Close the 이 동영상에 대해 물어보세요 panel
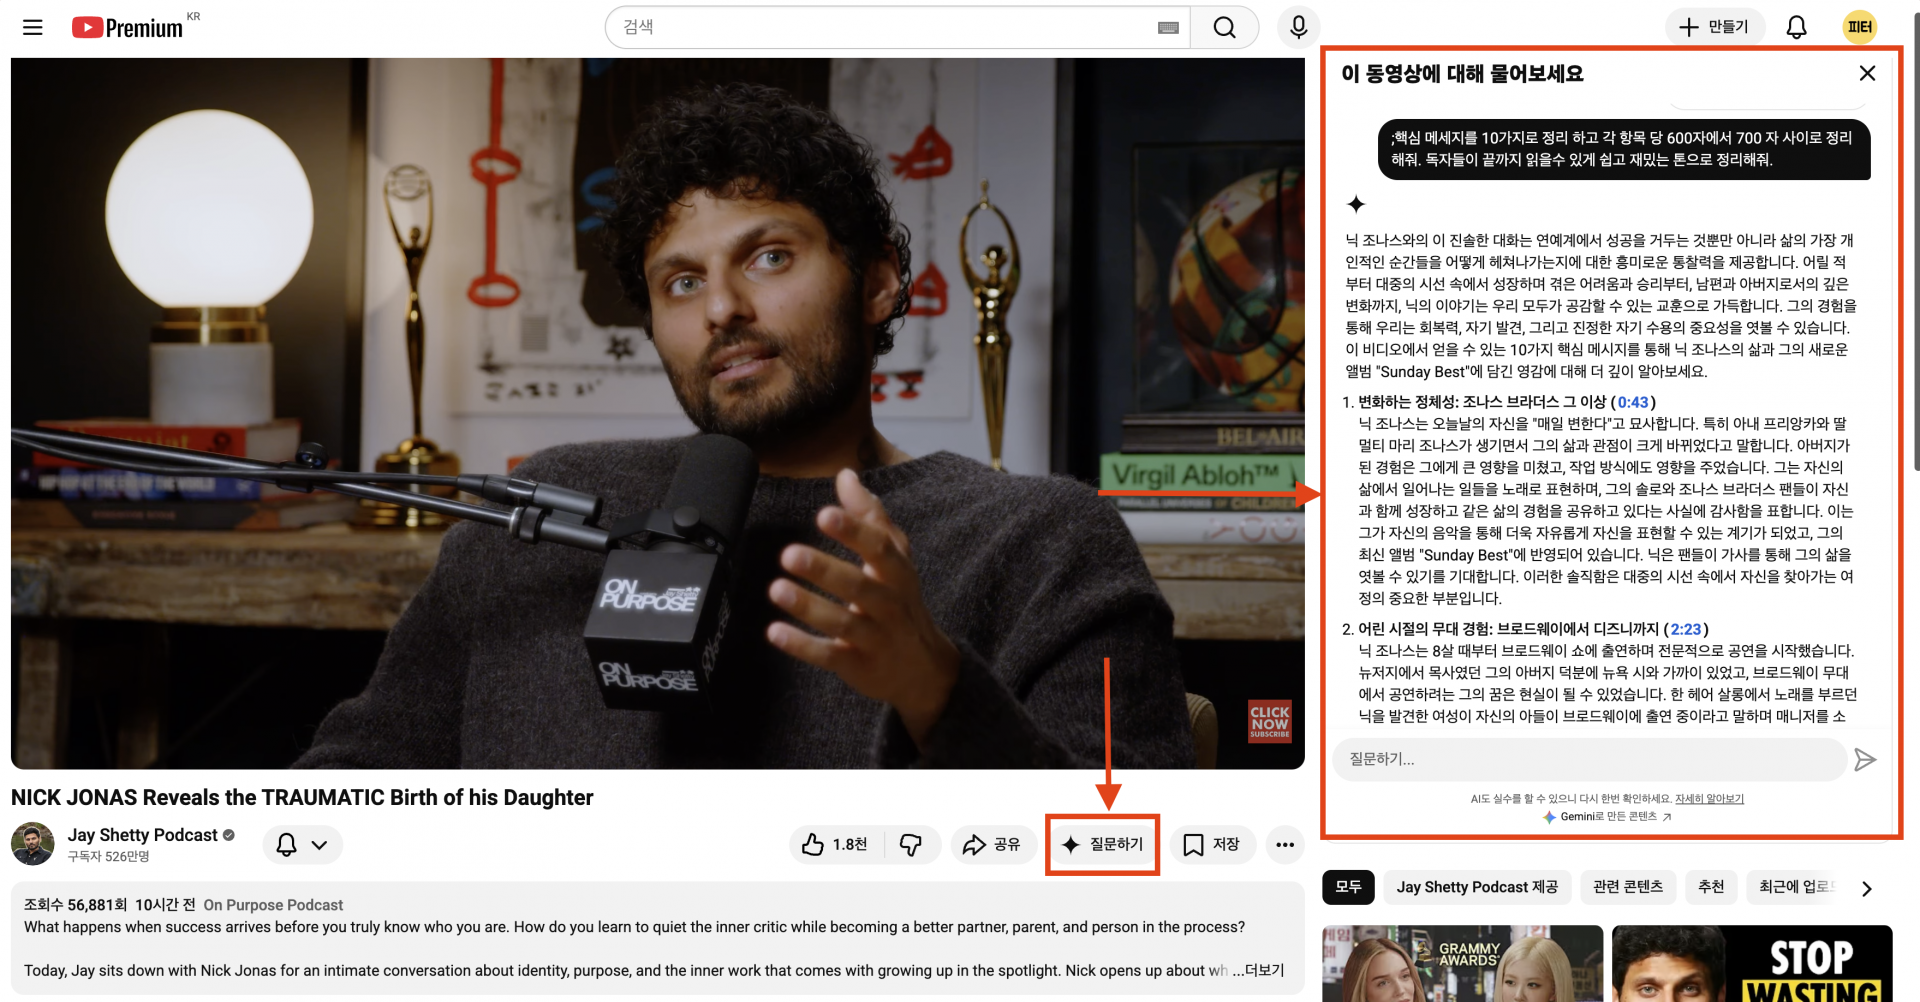The image size is (1920, 1002). [x=1867, y=73]
